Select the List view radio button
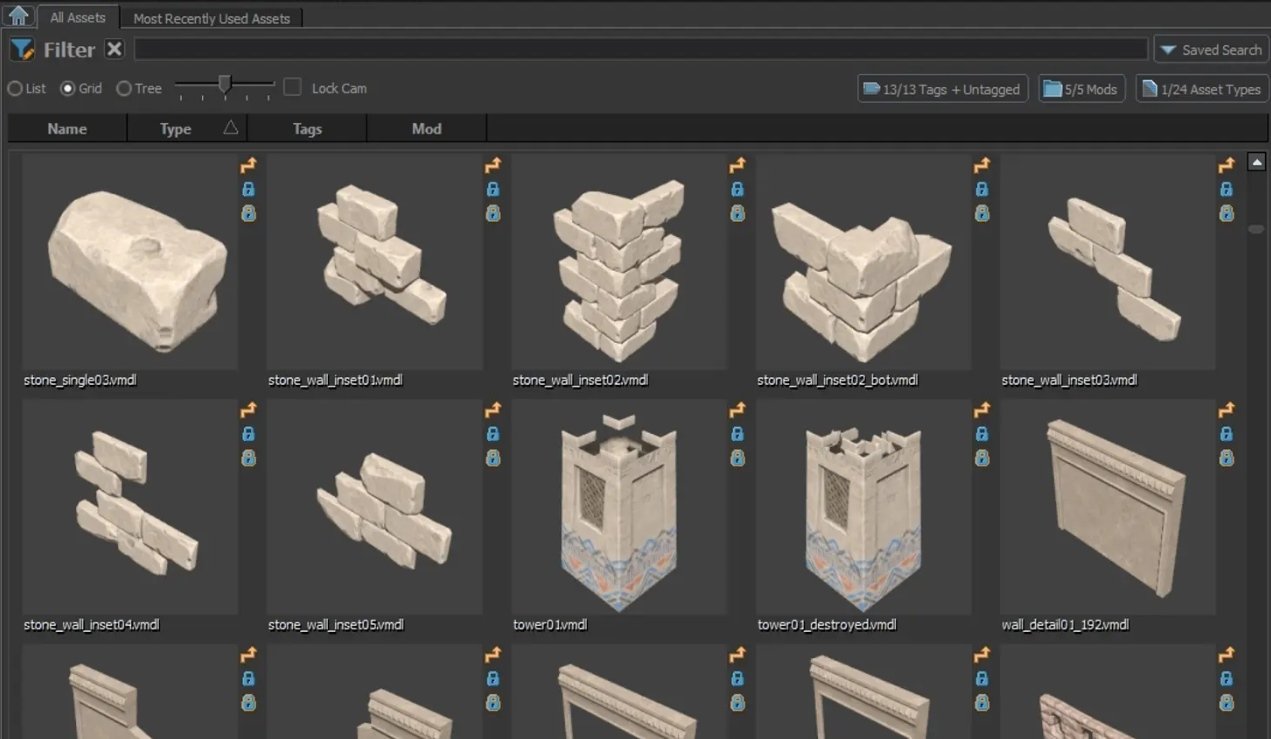This screenshot has width=1271, height=739. (x=15, y=88)
